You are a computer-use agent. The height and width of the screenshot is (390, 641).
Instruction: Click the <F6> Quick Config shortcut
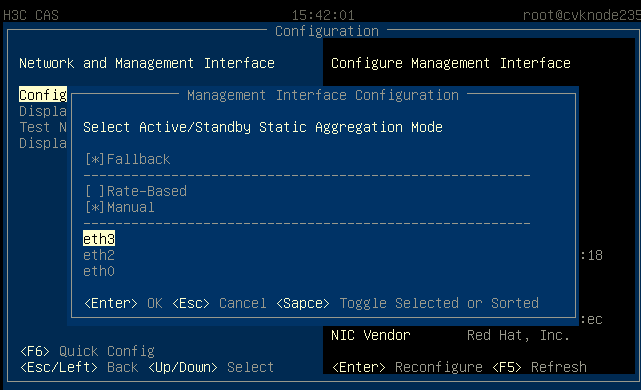click(x=87, y=351)
